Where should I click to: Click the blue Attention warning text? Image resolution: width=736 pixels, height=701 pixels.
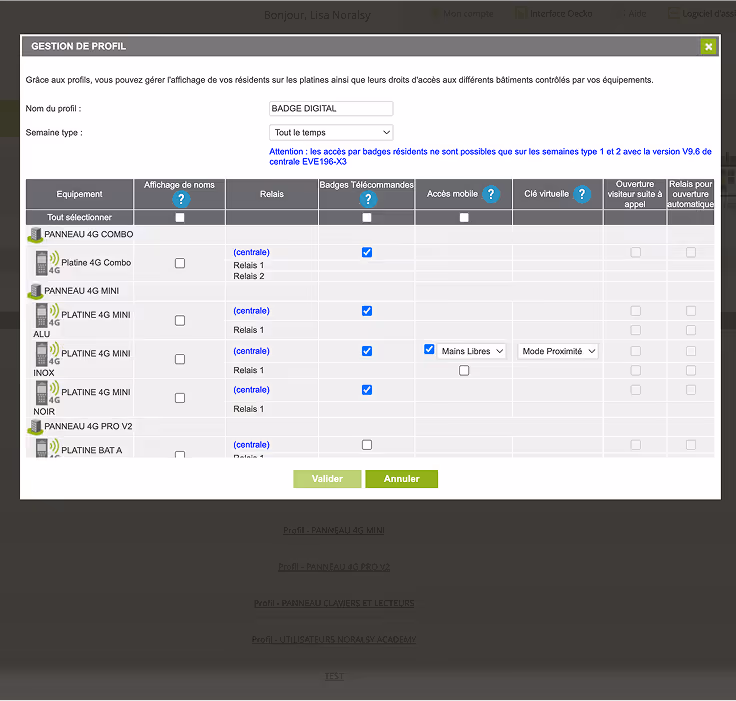pyautogui.click(x=490, y=157)
